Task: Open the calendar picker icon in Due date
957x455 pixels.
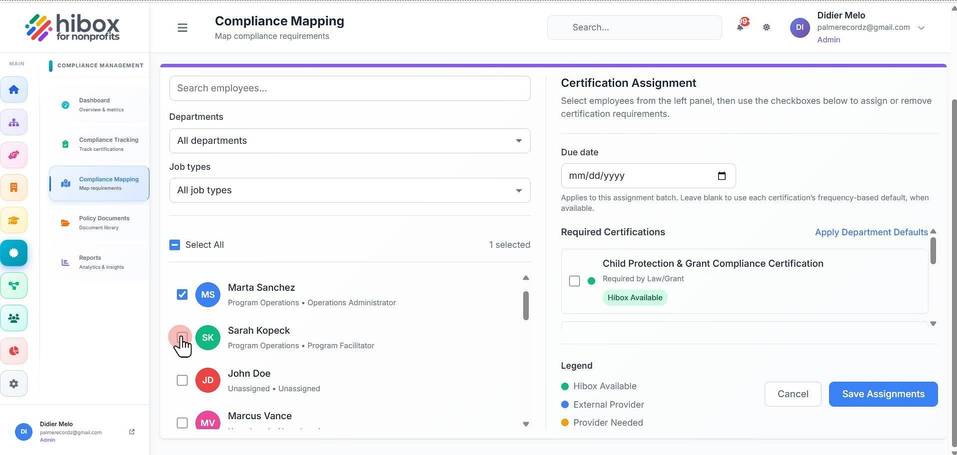Action: point(722,176)
